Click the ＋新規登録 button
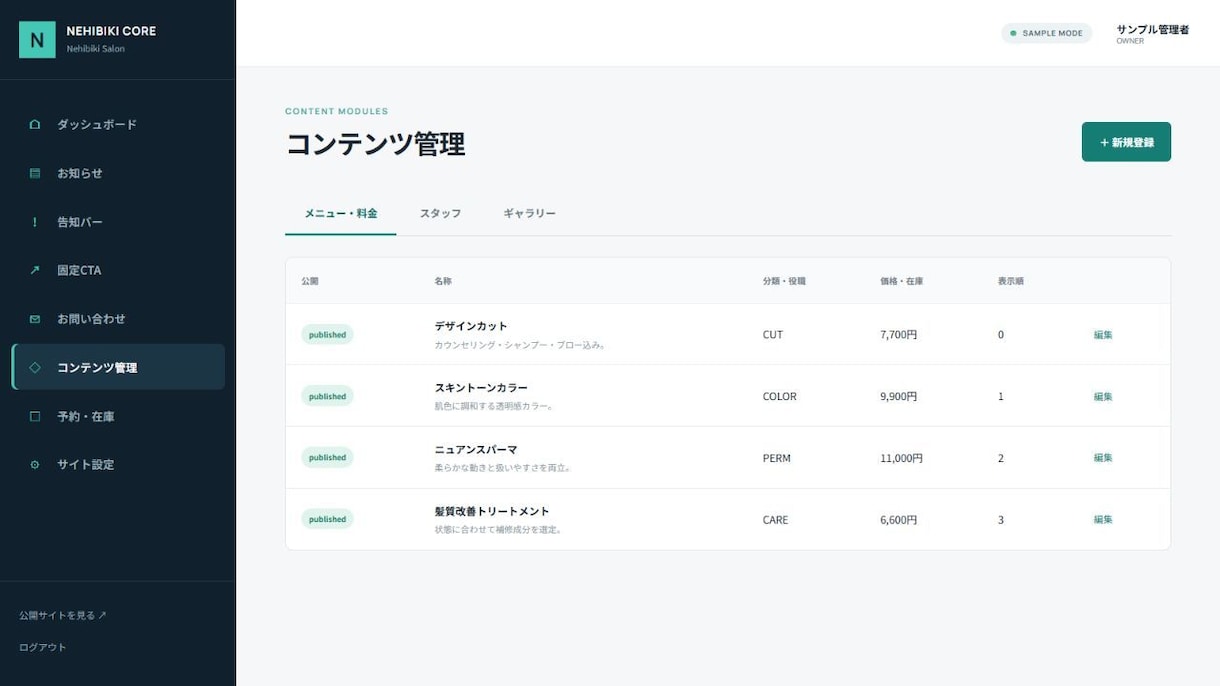Screen dimensions: 1220x686 point(1126,142)
